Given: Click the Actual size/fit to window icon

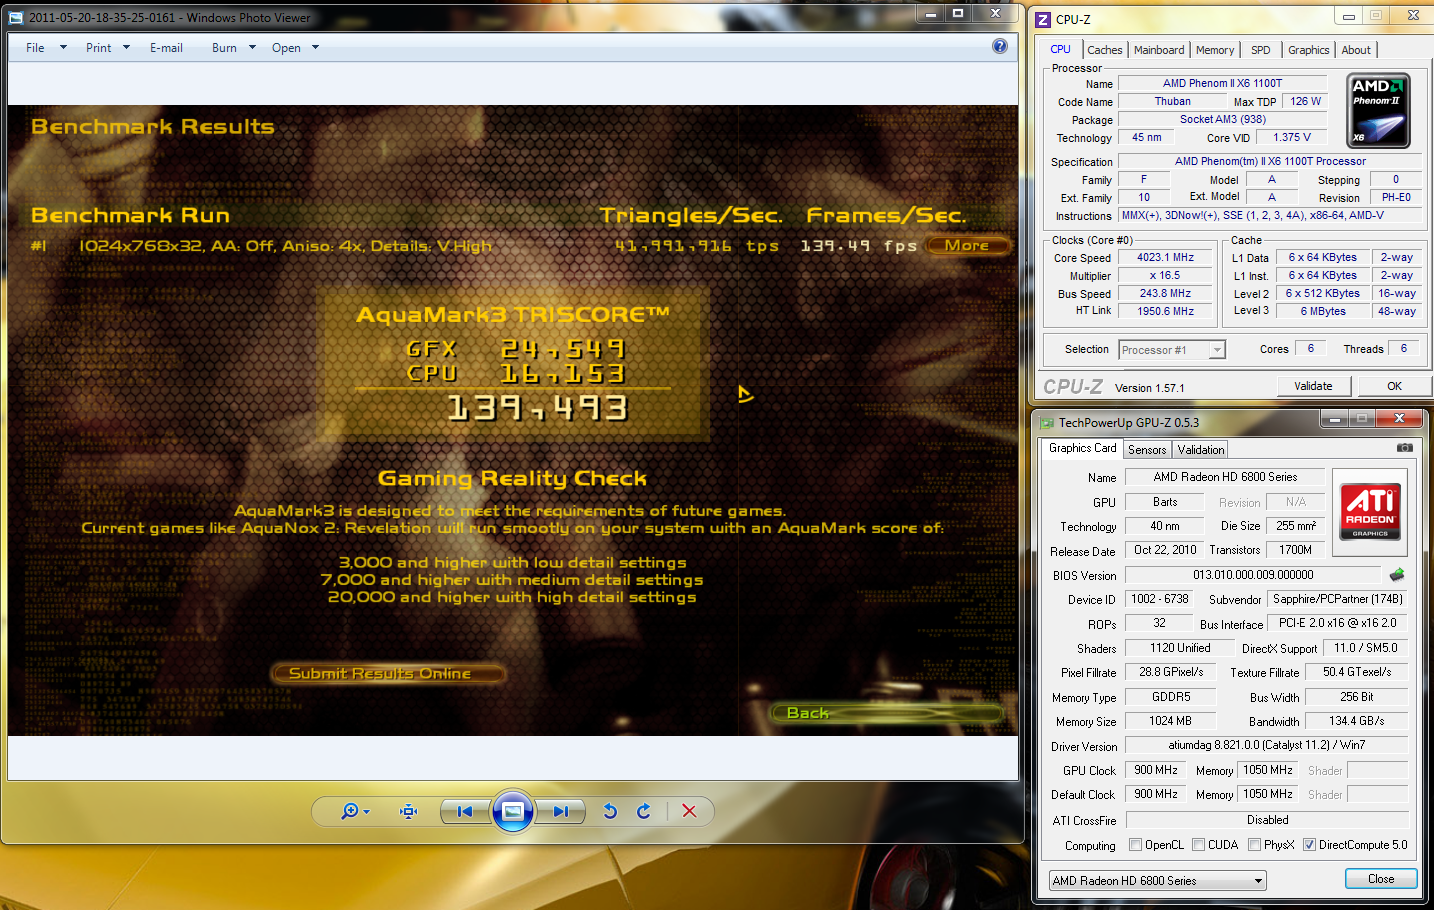Looking at the screenshot, I should (408, 811).
